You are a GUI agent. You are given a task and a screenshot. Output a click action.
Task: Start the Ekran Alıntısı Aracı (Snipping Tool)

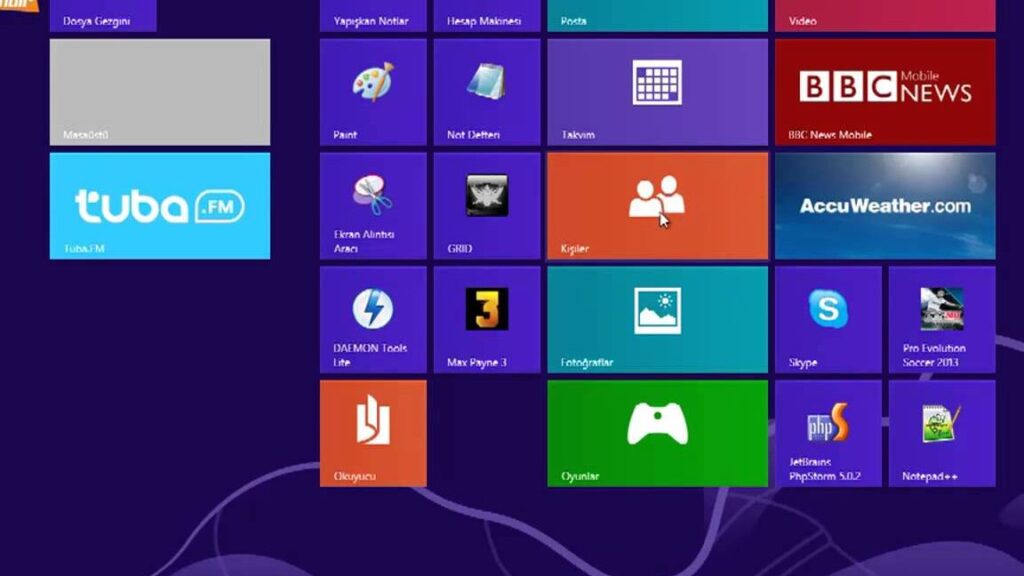point(372,205)
